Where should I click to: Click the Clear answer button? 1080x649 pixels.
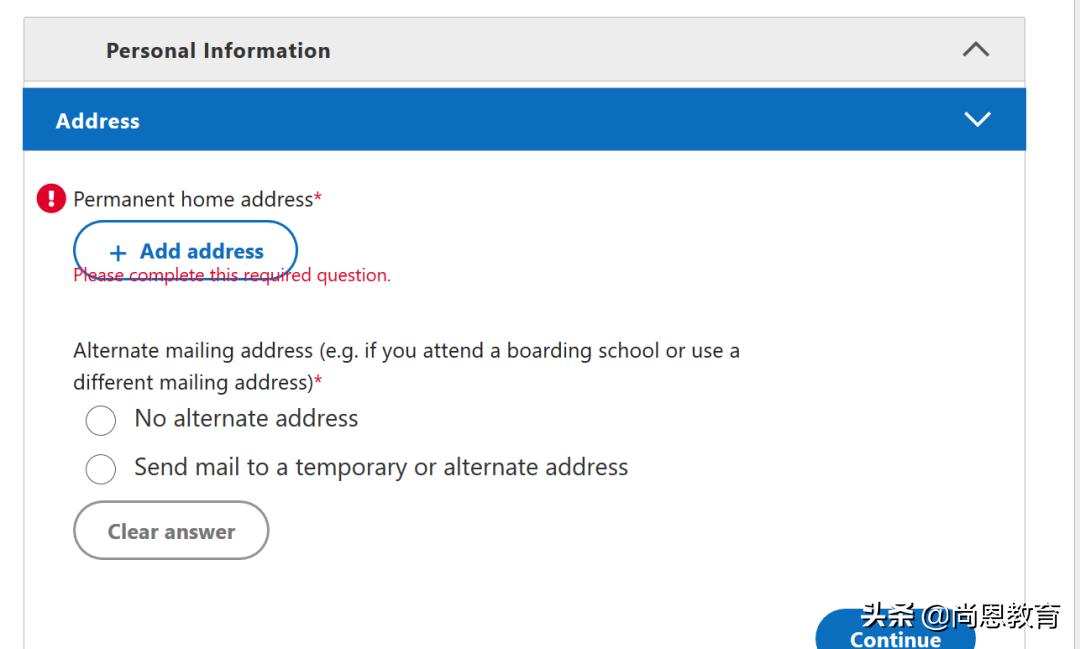click(171, 531)
